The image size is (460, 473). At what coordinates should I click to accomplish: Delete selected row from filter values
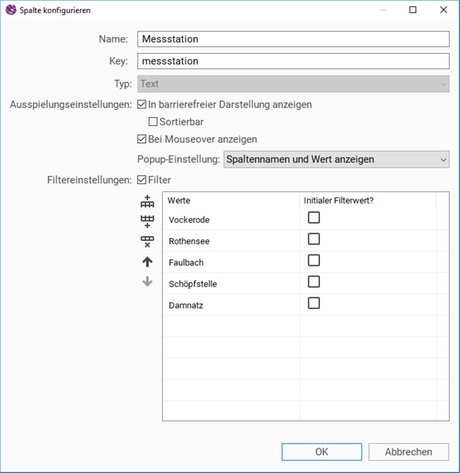click(x=147, y=242)
